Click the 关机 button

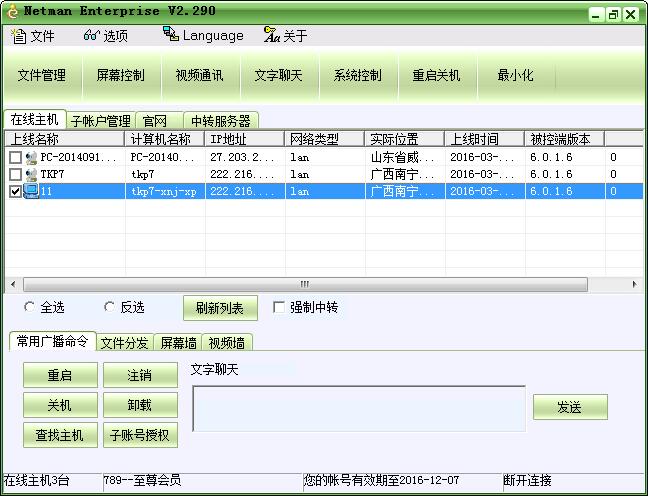pyautogui.click(x=60, y=405)
